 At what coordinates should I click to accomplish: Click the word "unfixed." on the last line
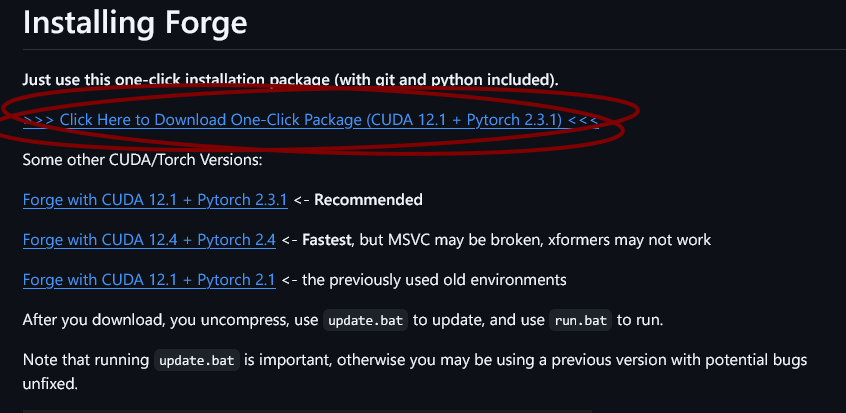tap(51, 382)
